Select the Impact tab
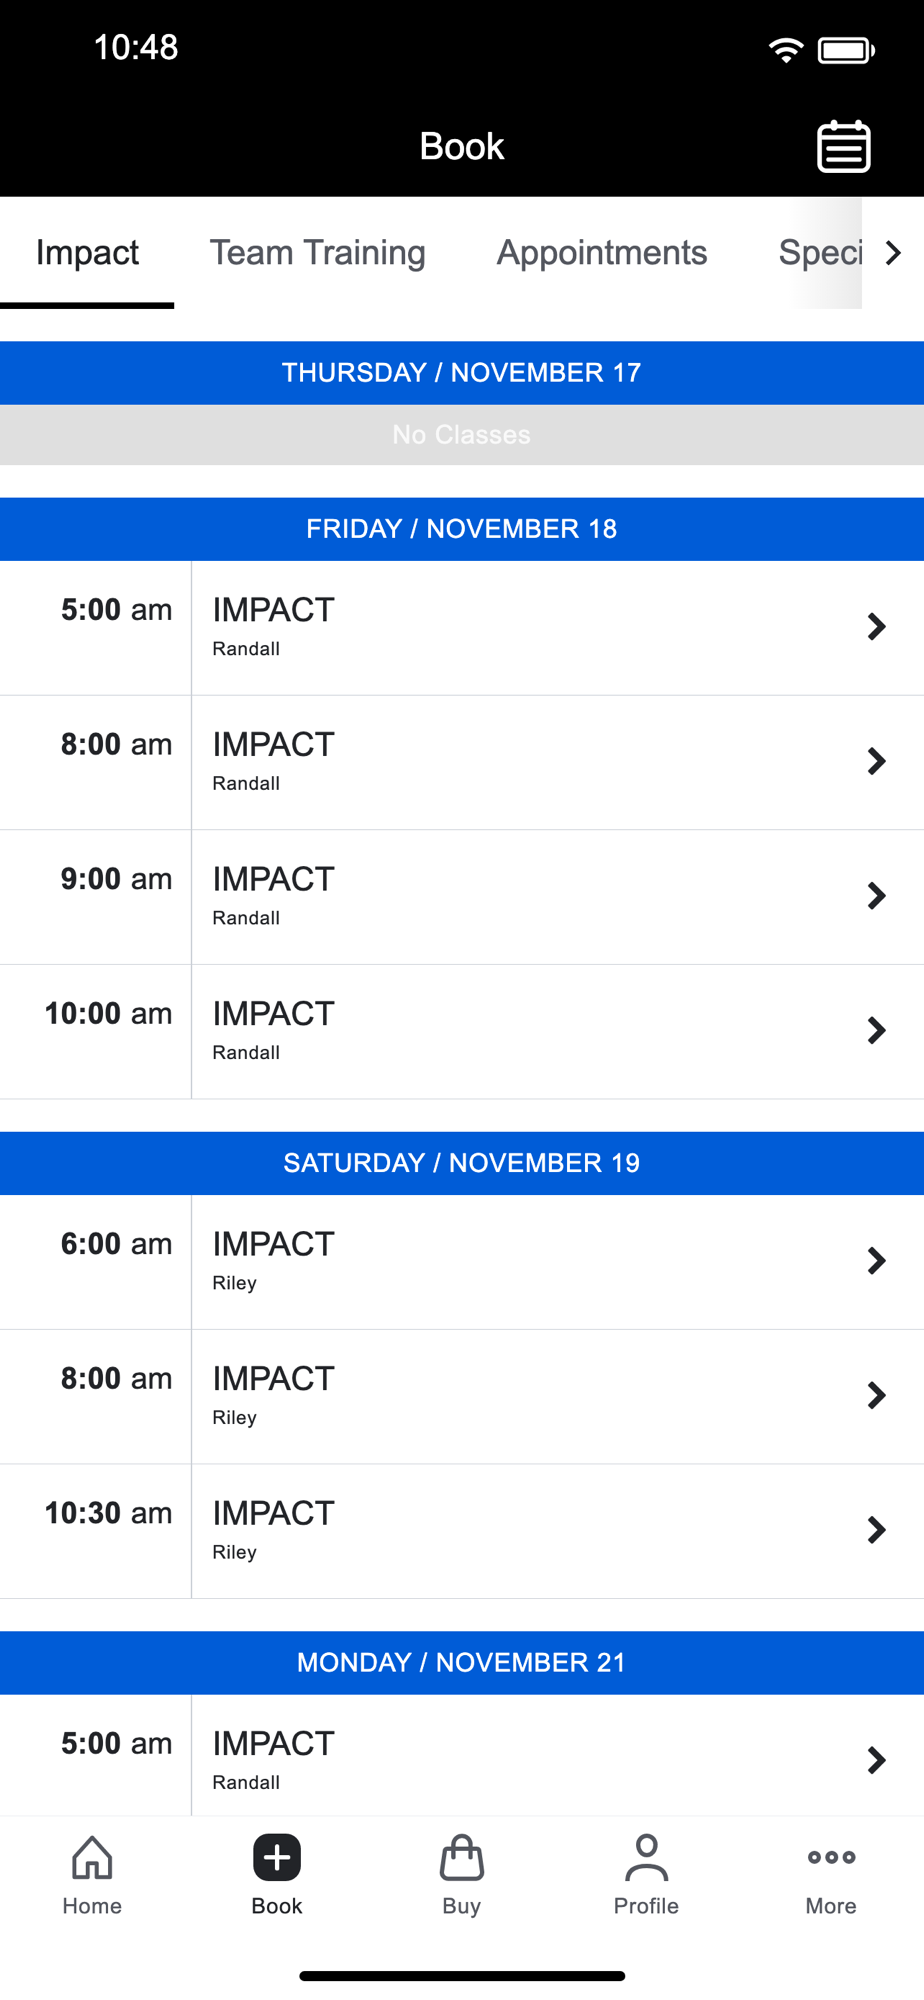The height and width of the screenshot is (2000, 924). (x=87, y=253)
